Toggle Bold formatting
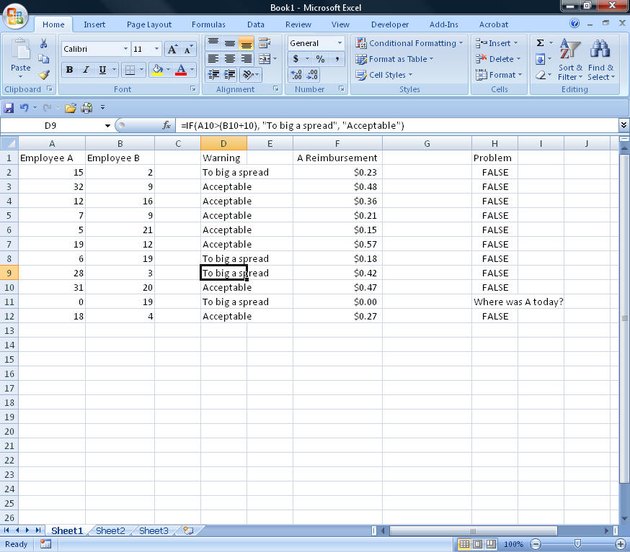Image resolution: width=630 pixels, height=552 pixels. click(x=70, y=70)
